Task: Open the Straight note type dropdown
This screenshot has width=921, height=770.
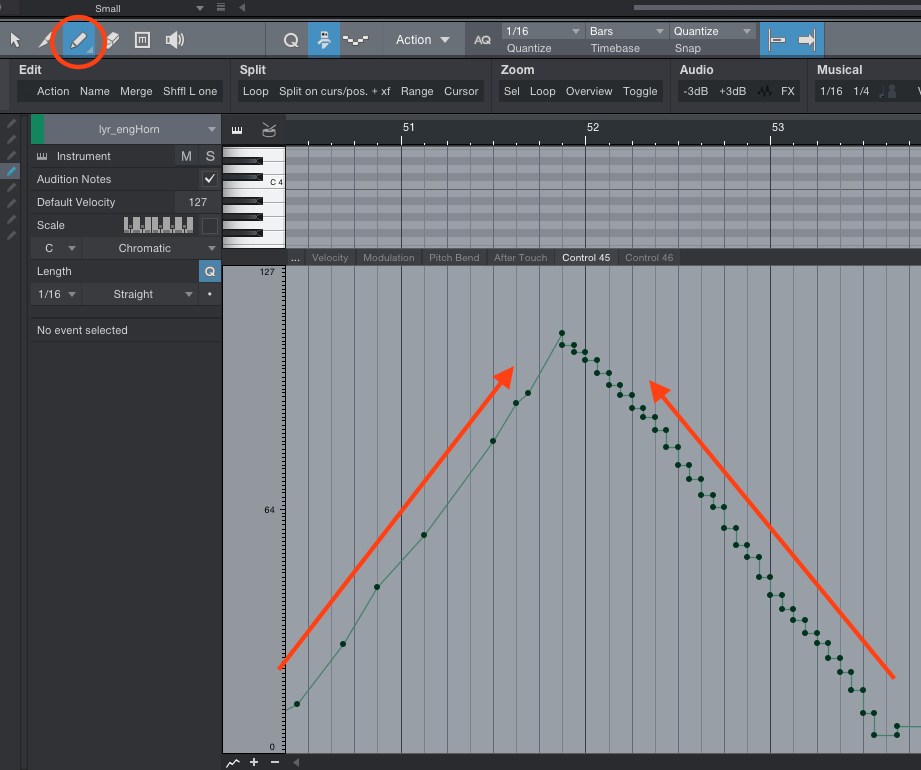Action: pos(140,294)
